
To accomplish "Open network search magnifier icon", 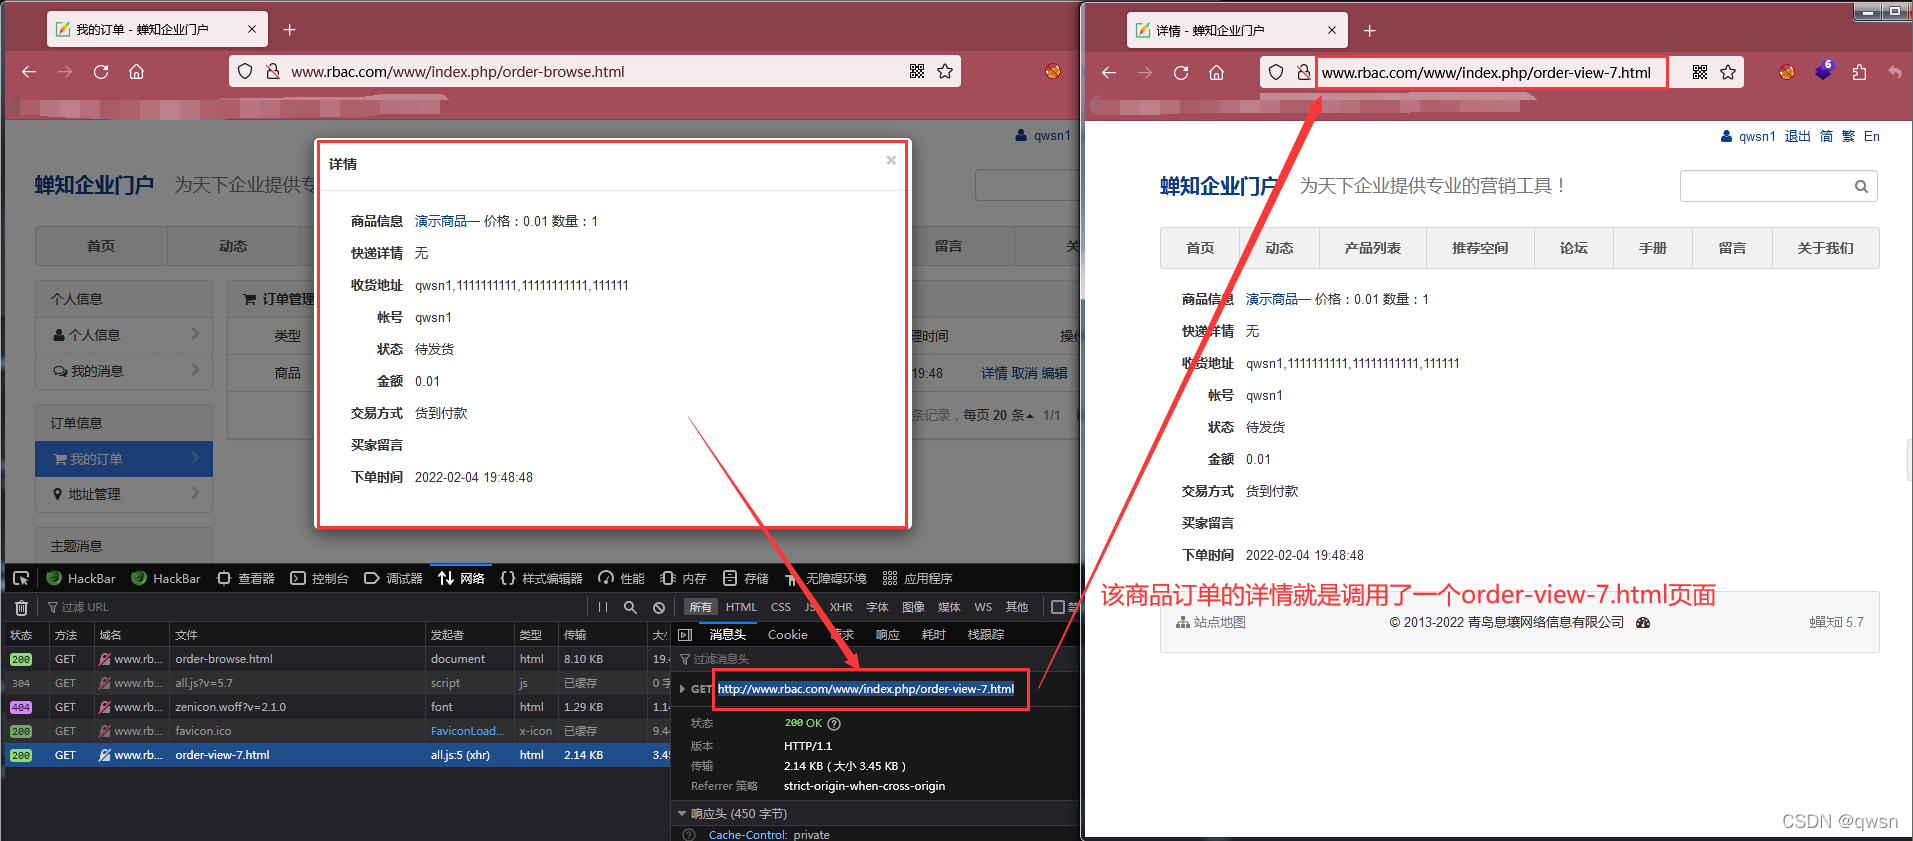I will point(630,607).
